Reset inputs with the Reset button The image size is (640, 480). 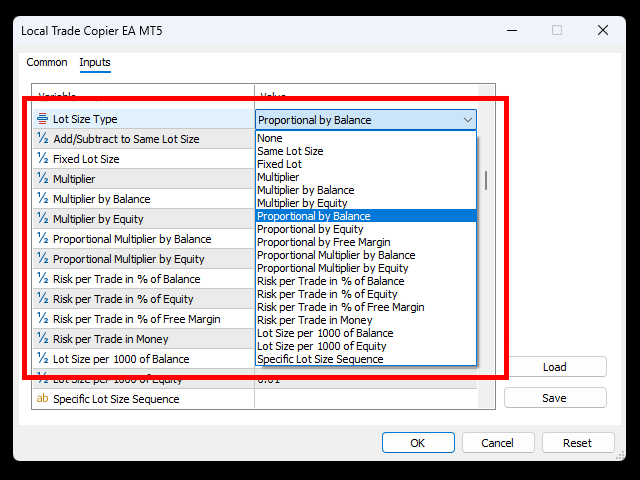pos(578,443)
